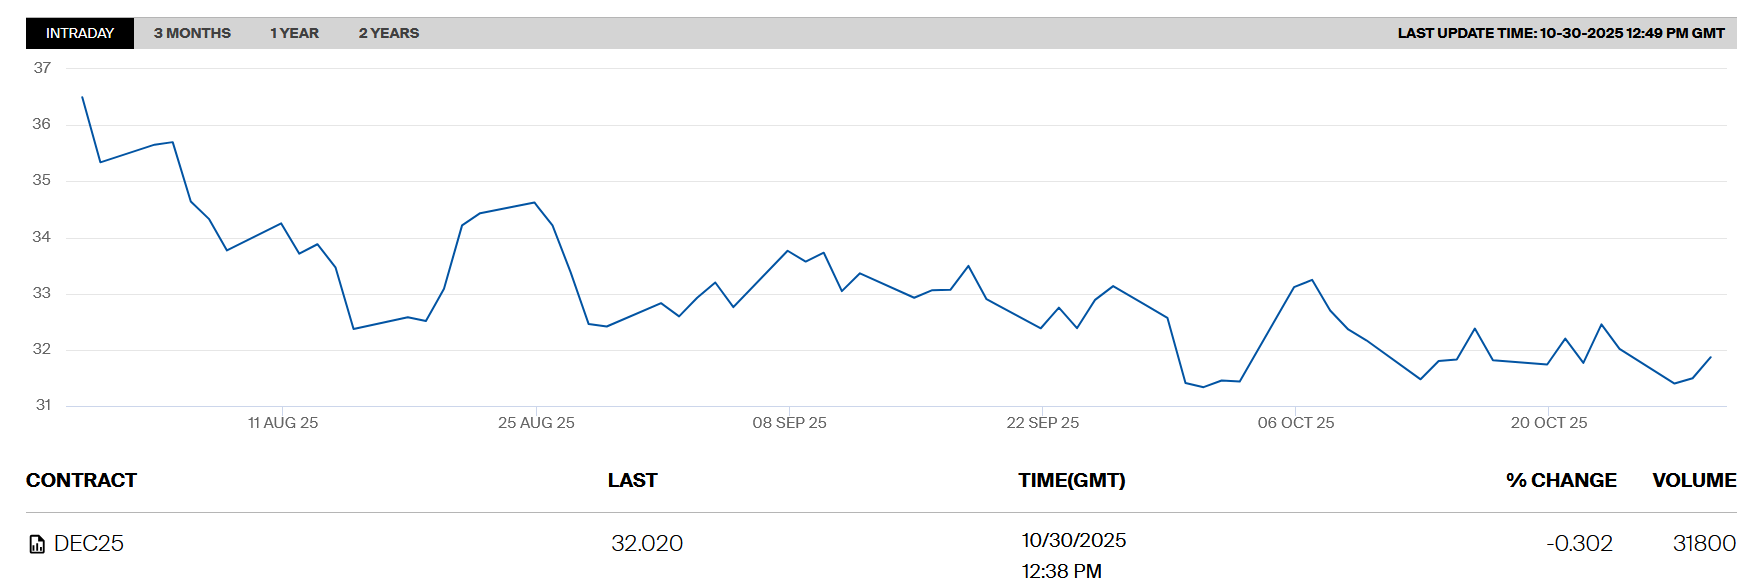
Task: Click the document icon beside DEC25
Action: point(37,544)
